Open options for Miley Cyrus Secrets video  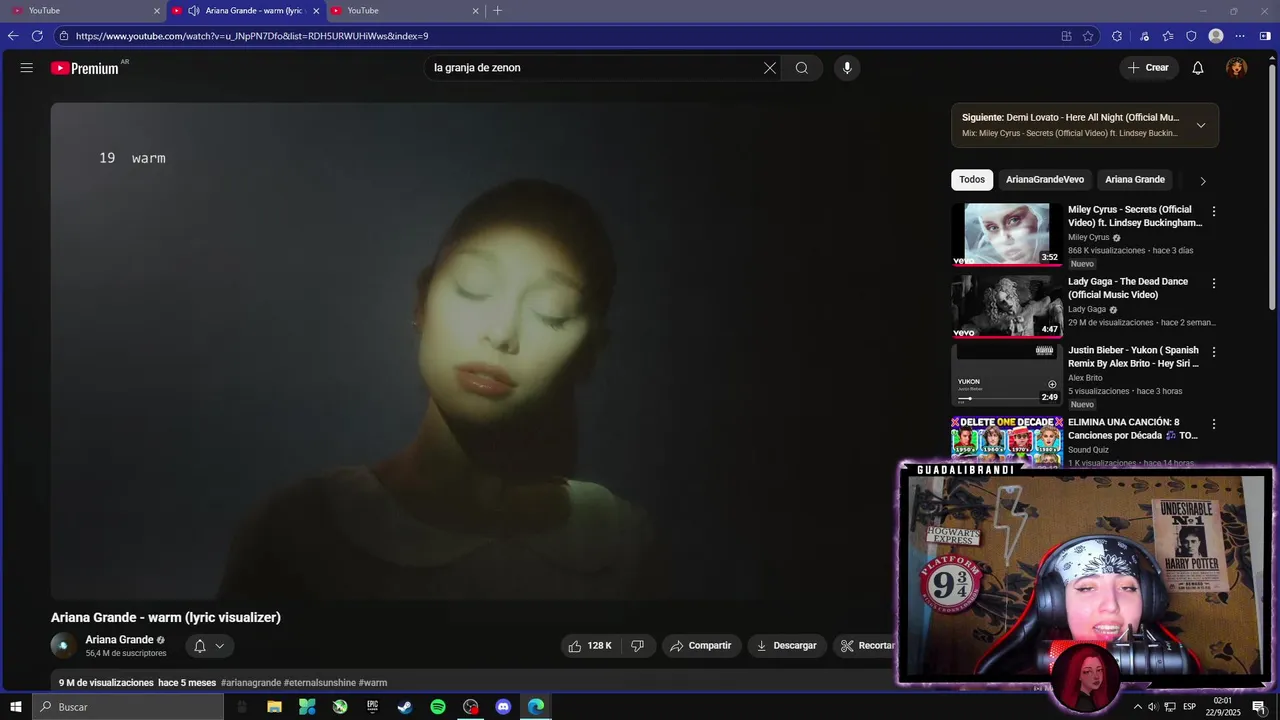pyautogui.click(x=1214, y=212)
